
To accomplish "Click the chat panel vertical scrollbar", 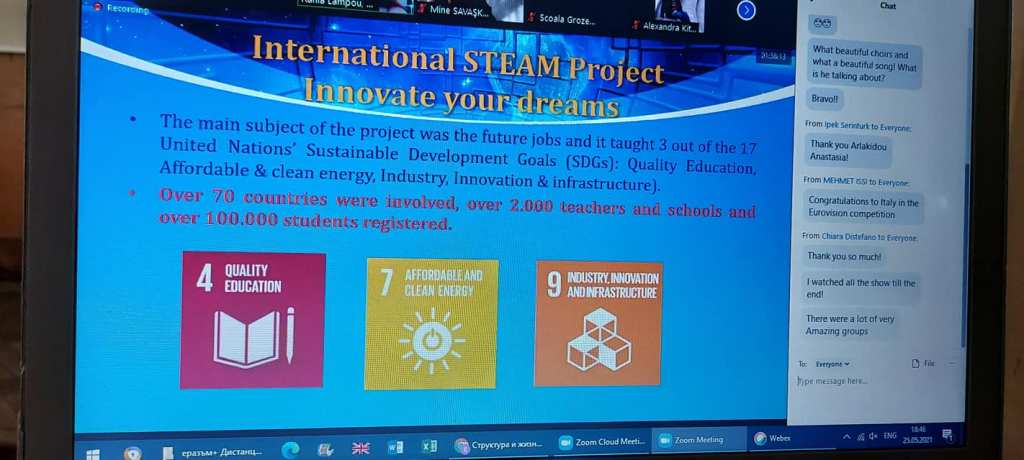I will click(x=963, y=250).
